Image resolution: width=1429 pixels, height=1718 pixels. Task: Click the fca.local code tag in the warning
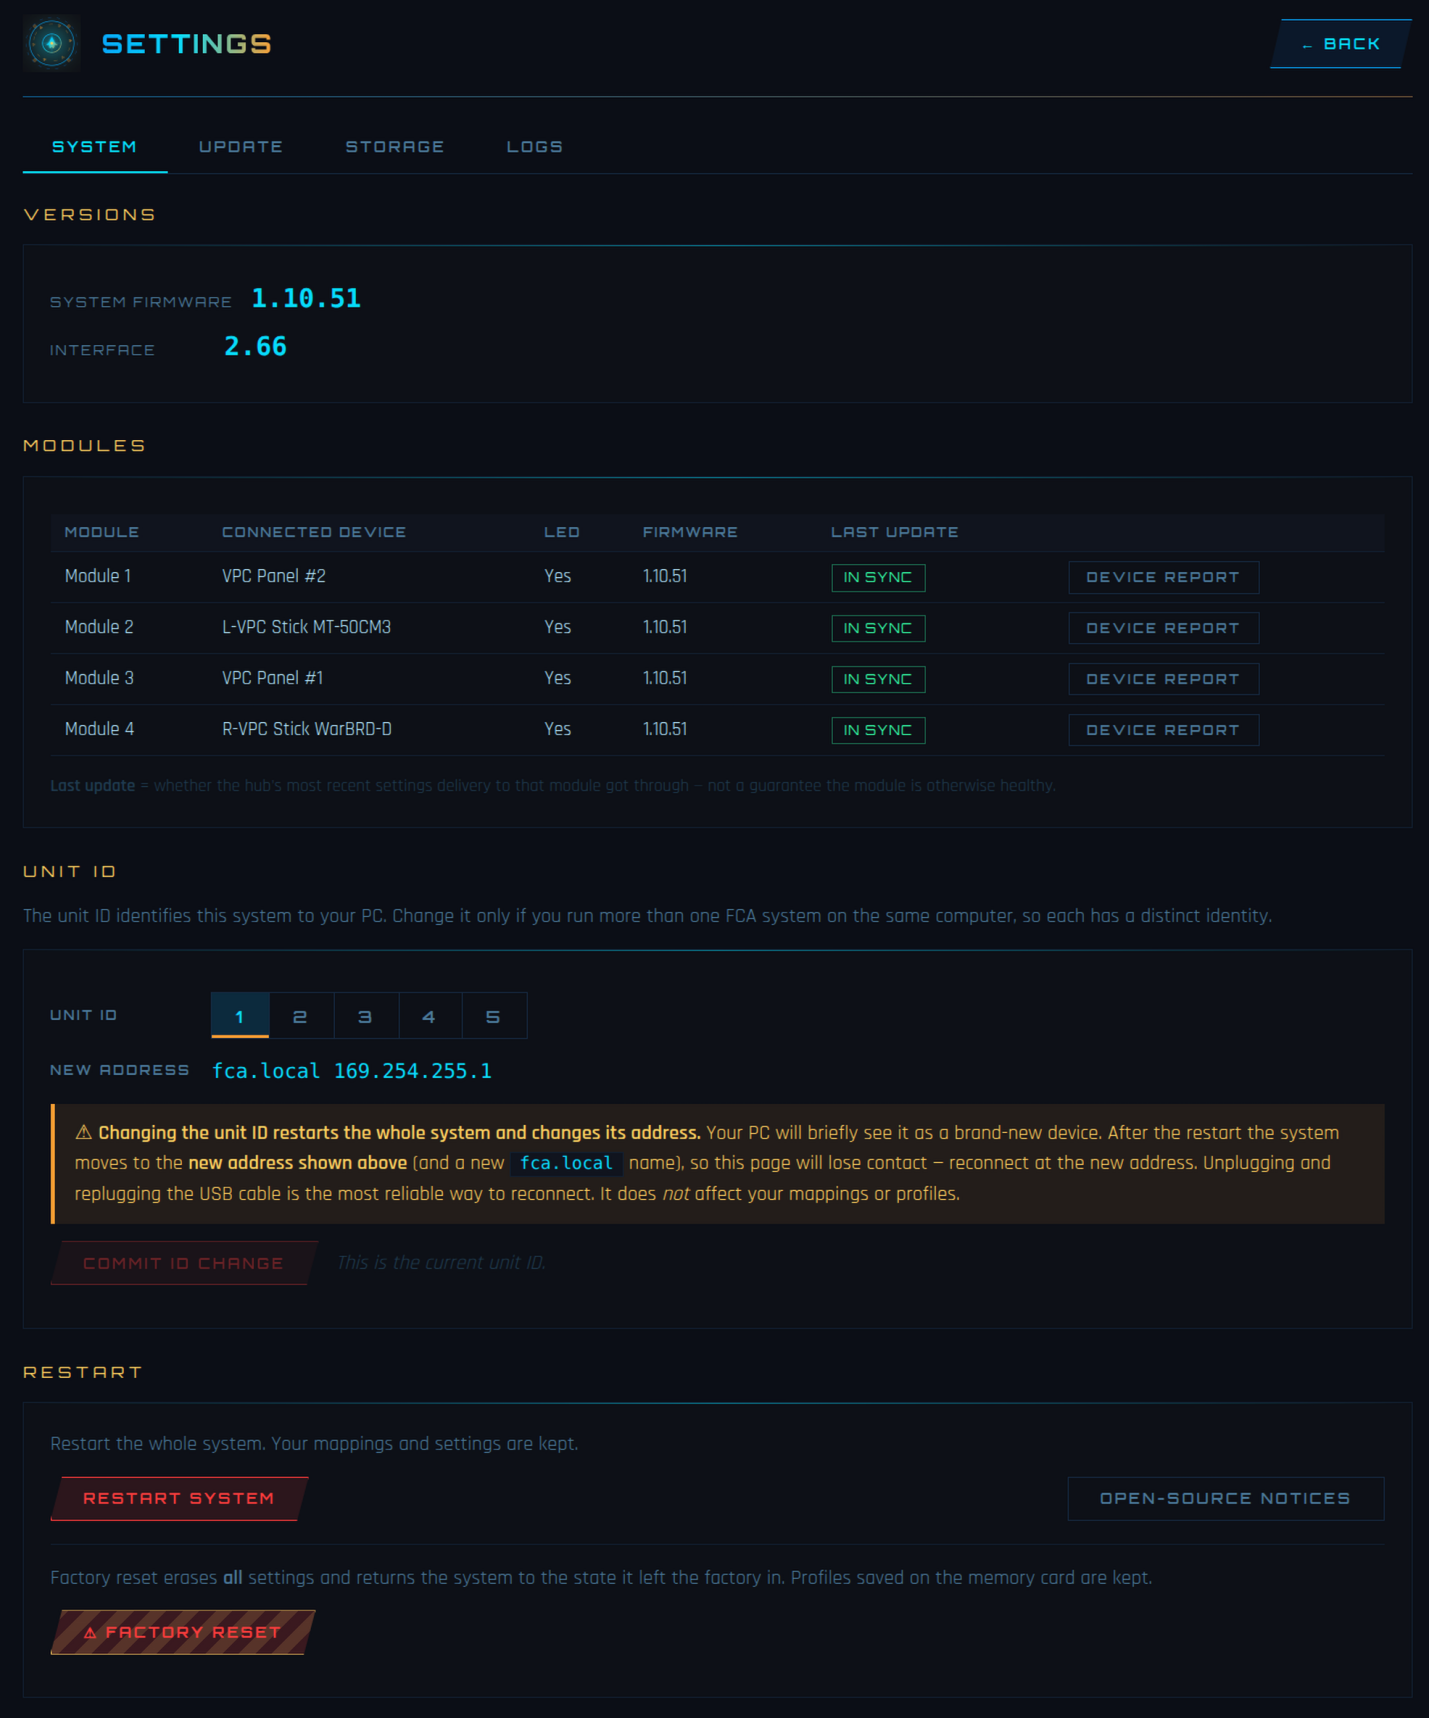[x=566, y=1163]
